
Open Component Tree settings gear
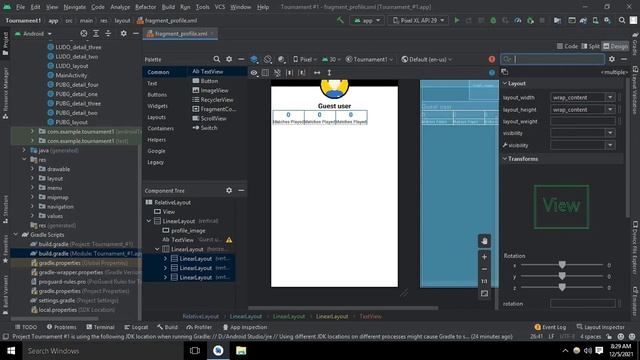[229, 190]
